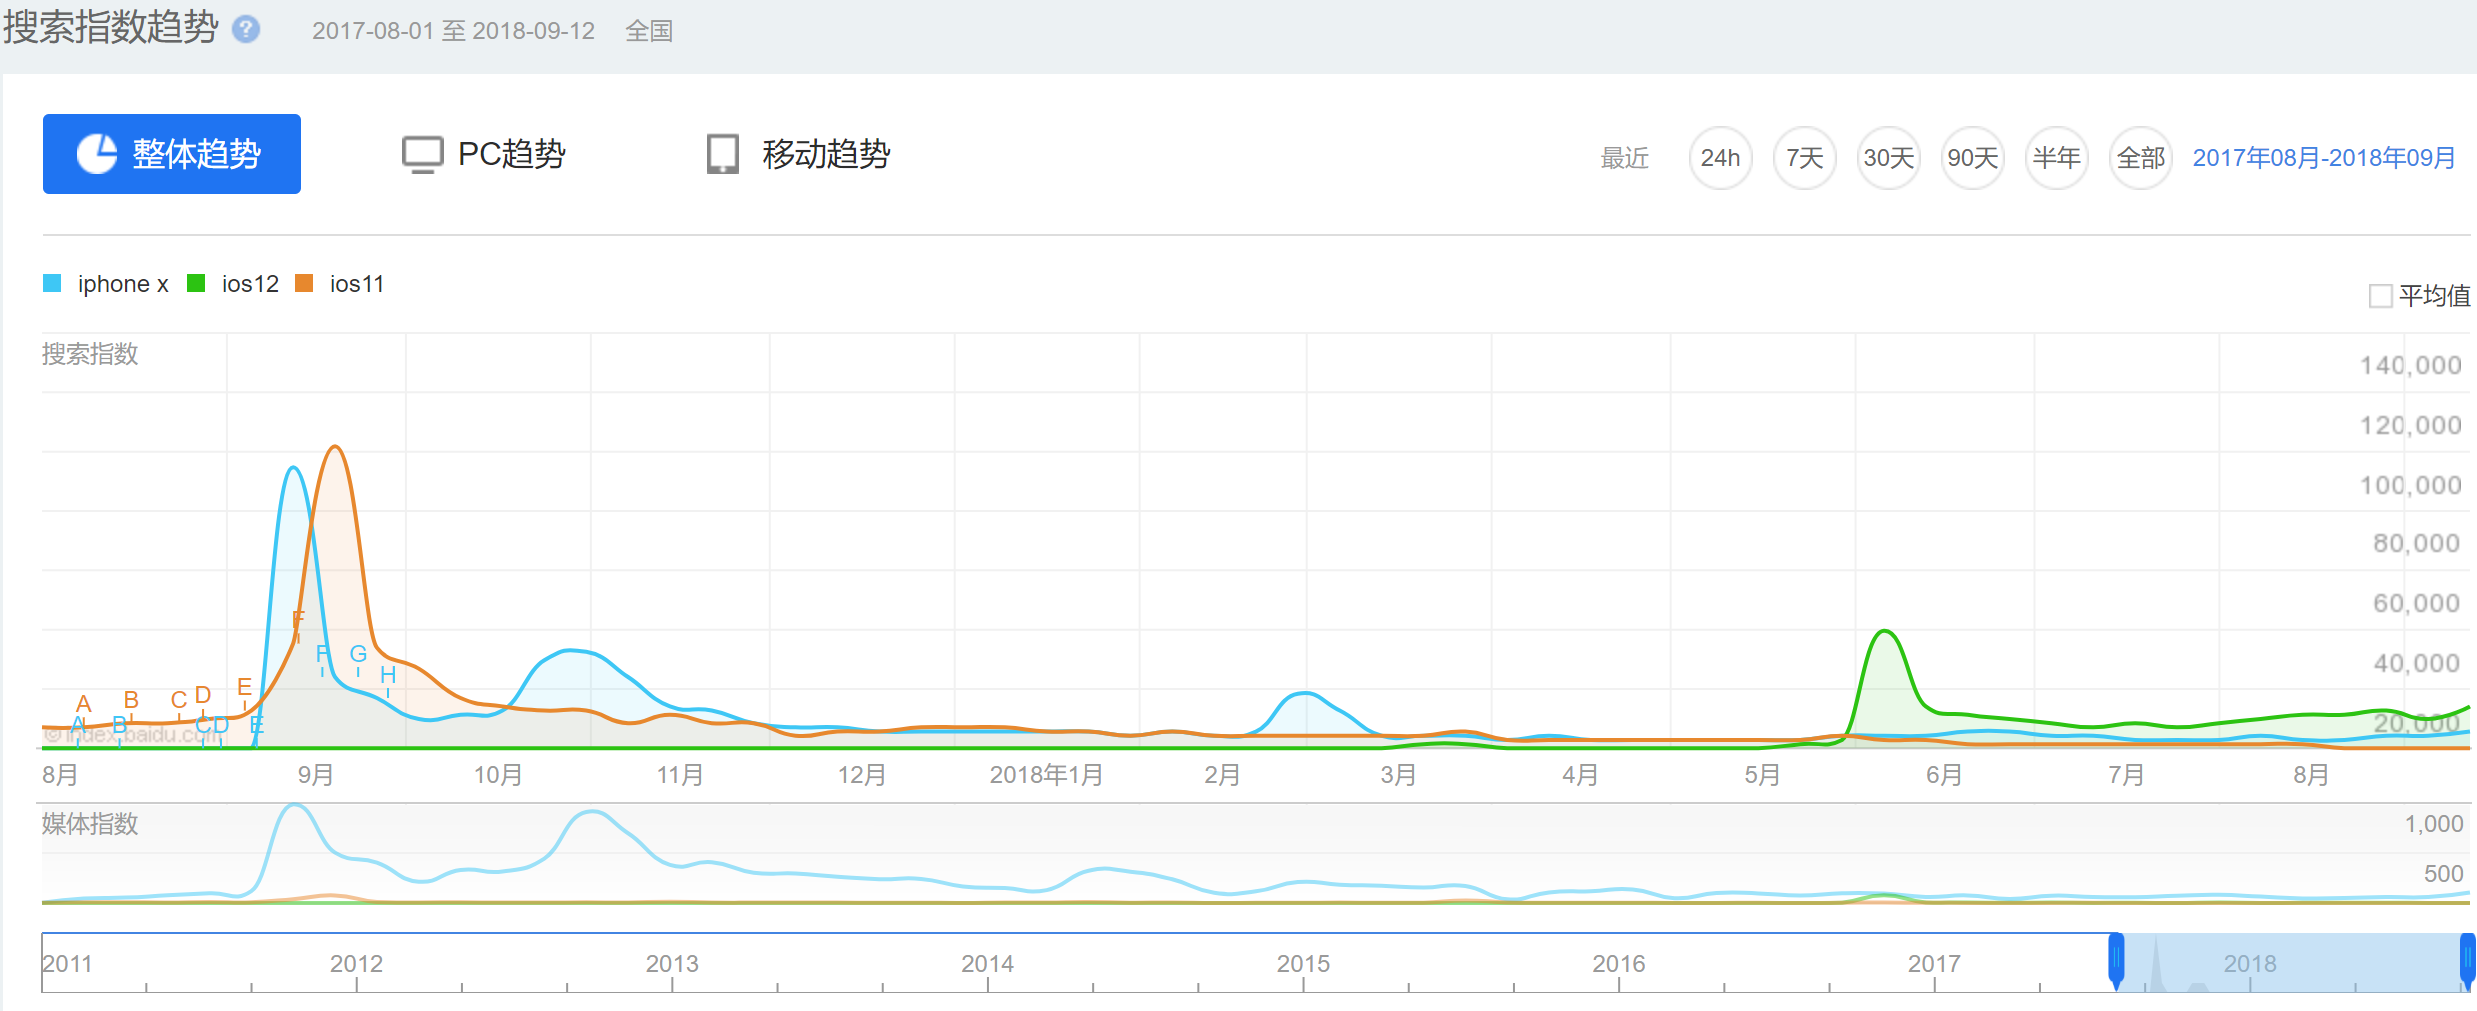Click the right timeline range handle
This screenshot has height=1011, width=2477.
pyautogui.click(x=2467, y=961)
